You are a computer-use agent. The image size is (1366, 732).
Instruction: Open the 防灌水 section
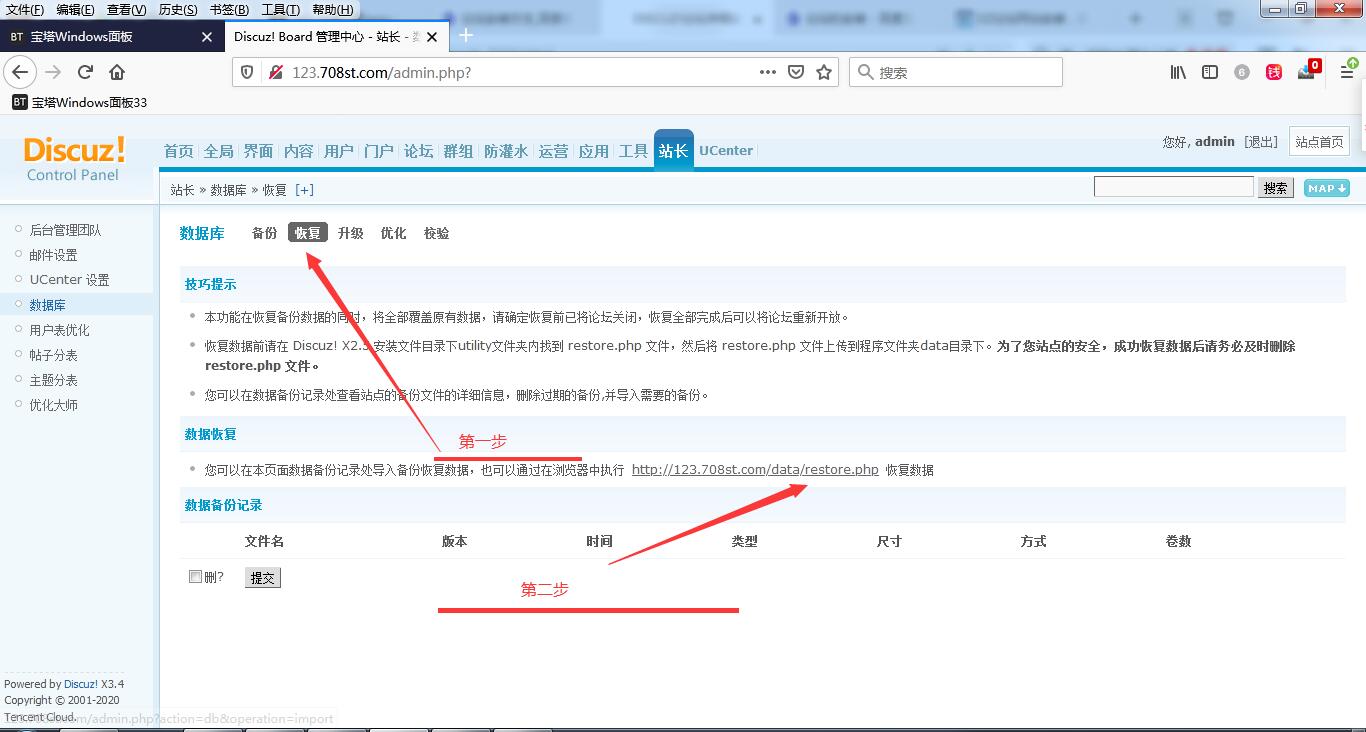tap(506, 151)
